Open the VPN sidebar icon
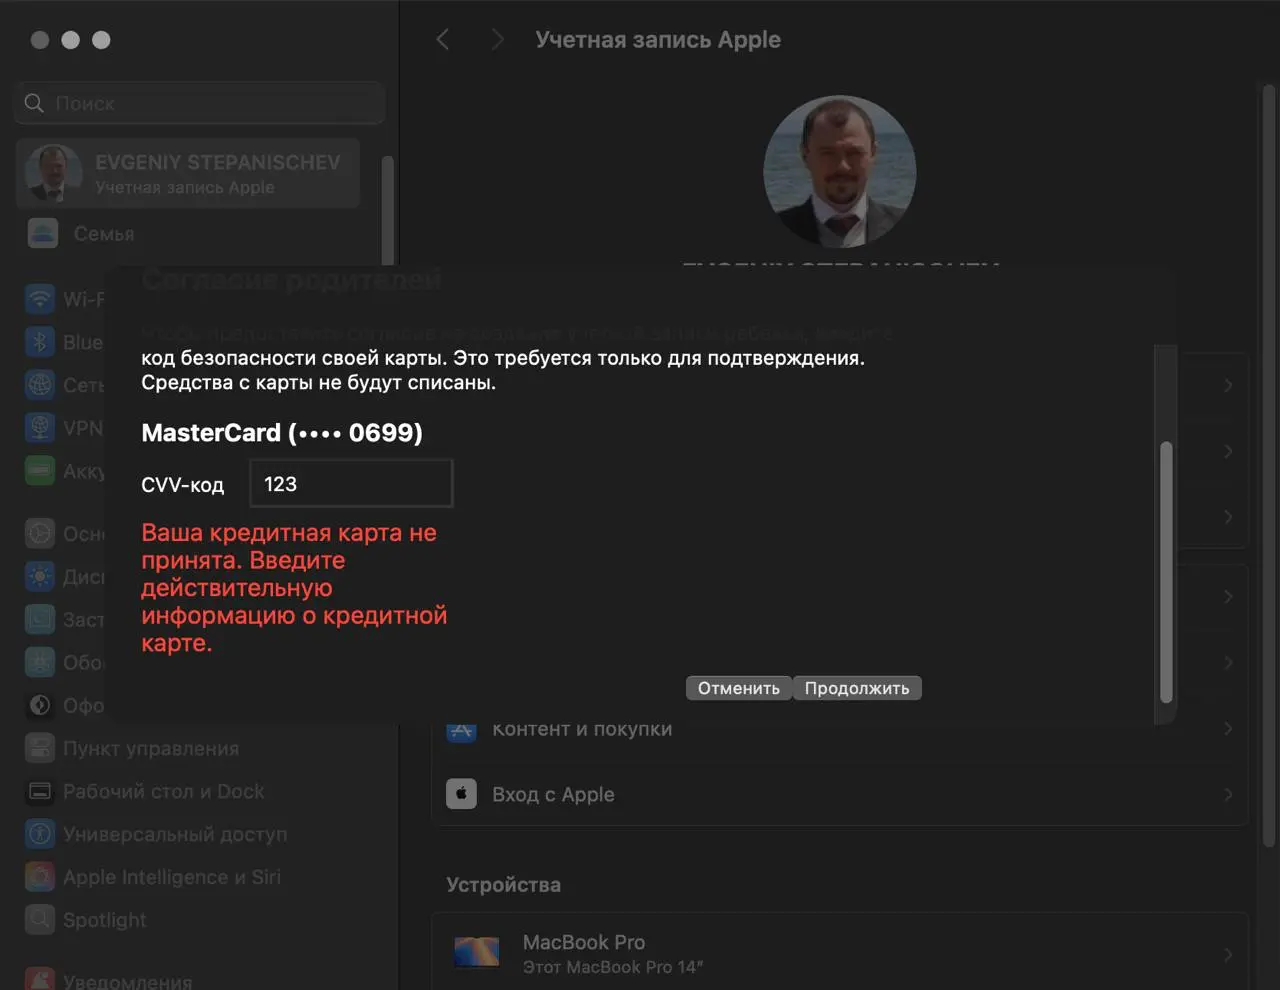This screenshot has height=990, width=1280. tap(40, 428)
